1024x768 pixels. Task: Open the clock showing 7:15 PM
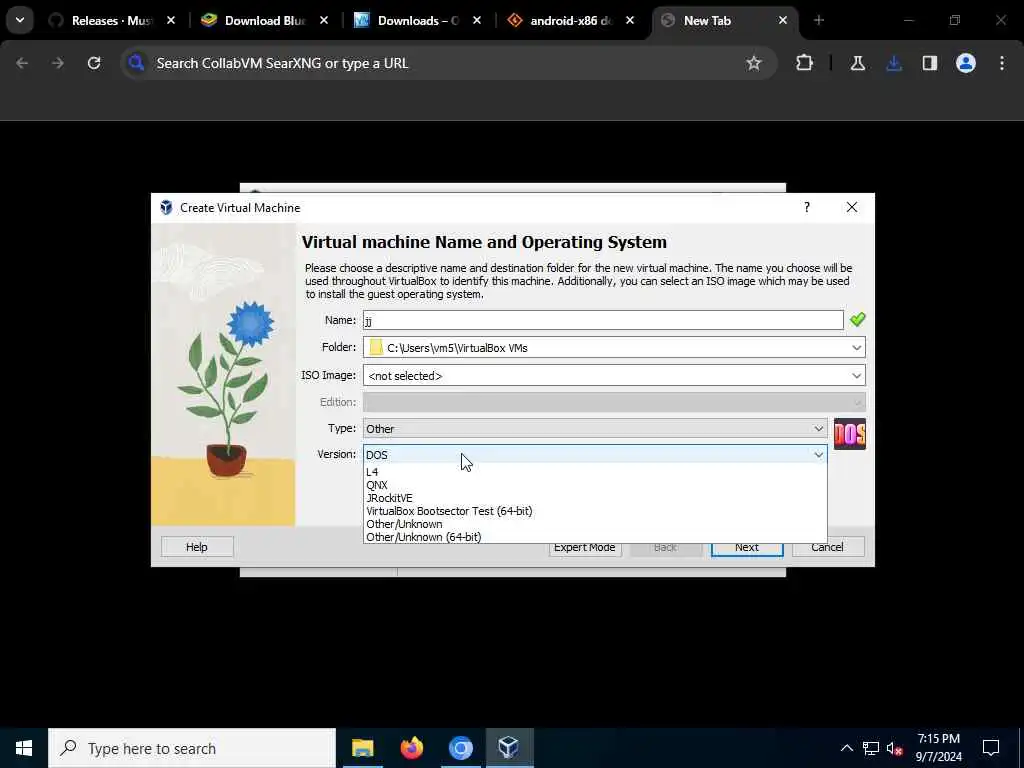pos(938,748)
